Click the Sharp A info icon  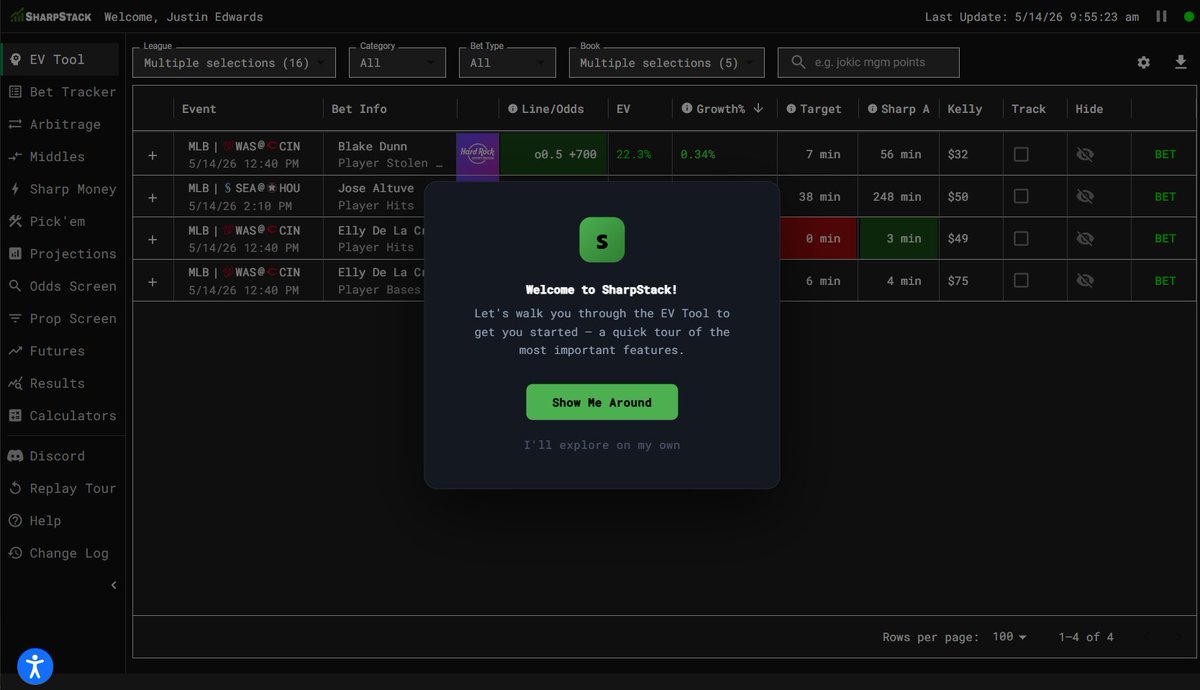tap(873, 109)
